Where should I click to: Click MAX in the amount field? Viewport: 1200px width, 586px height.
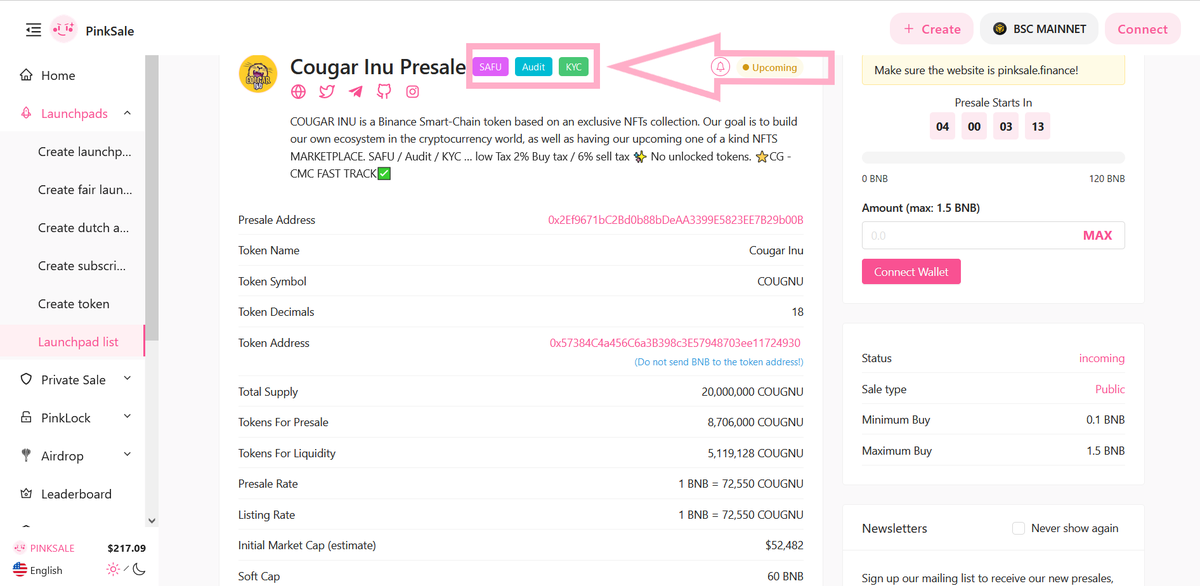(x=1097, y=235)
